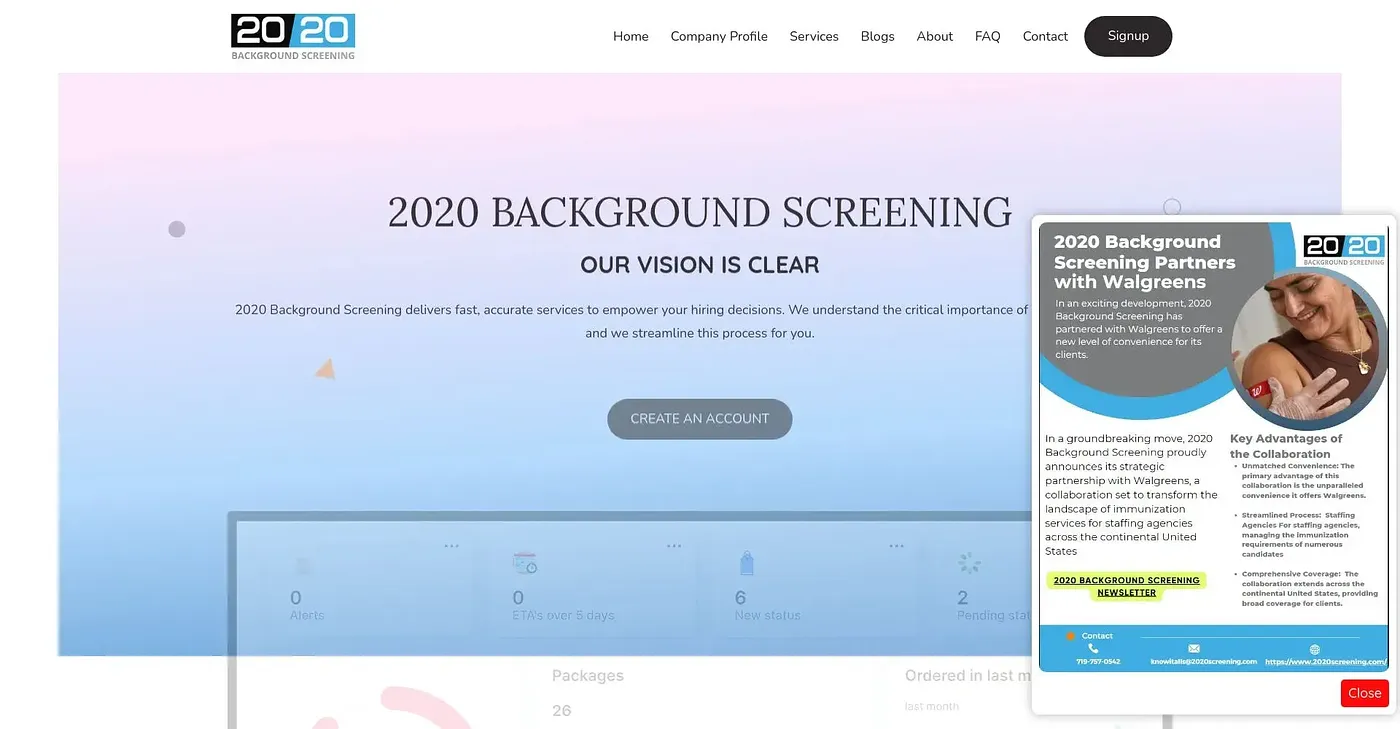
Task: Open the Alerts card ellipsis menu
Action: click(452, 546)
